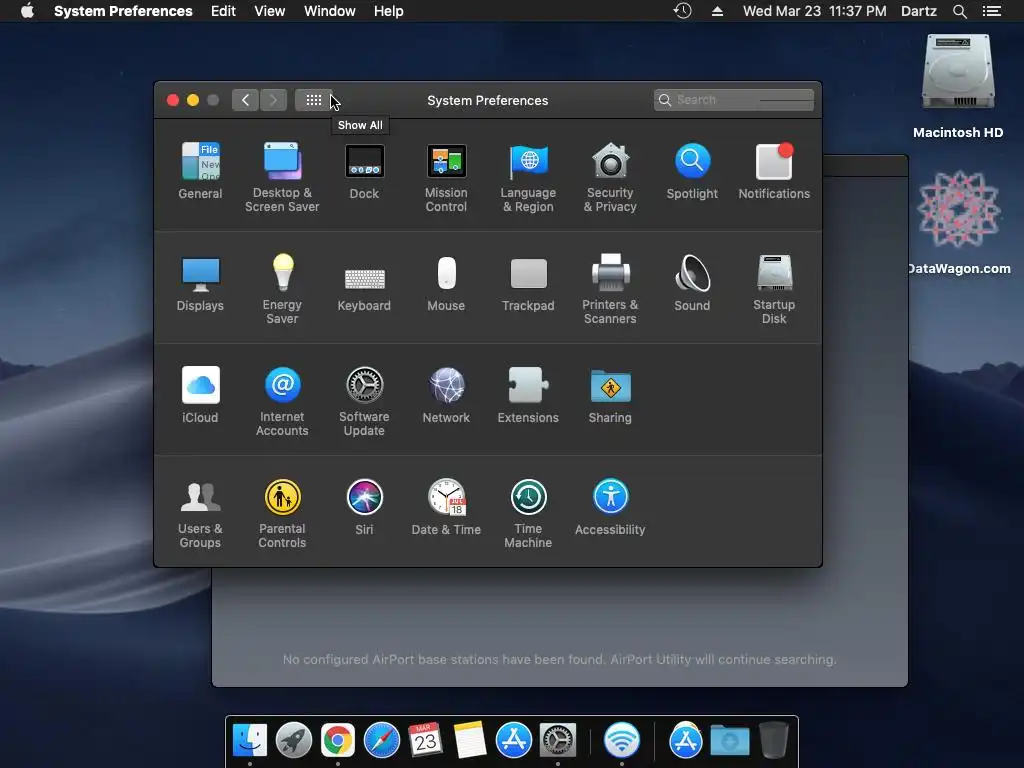Open the System Preferences app menu

[x=123, y=11]
